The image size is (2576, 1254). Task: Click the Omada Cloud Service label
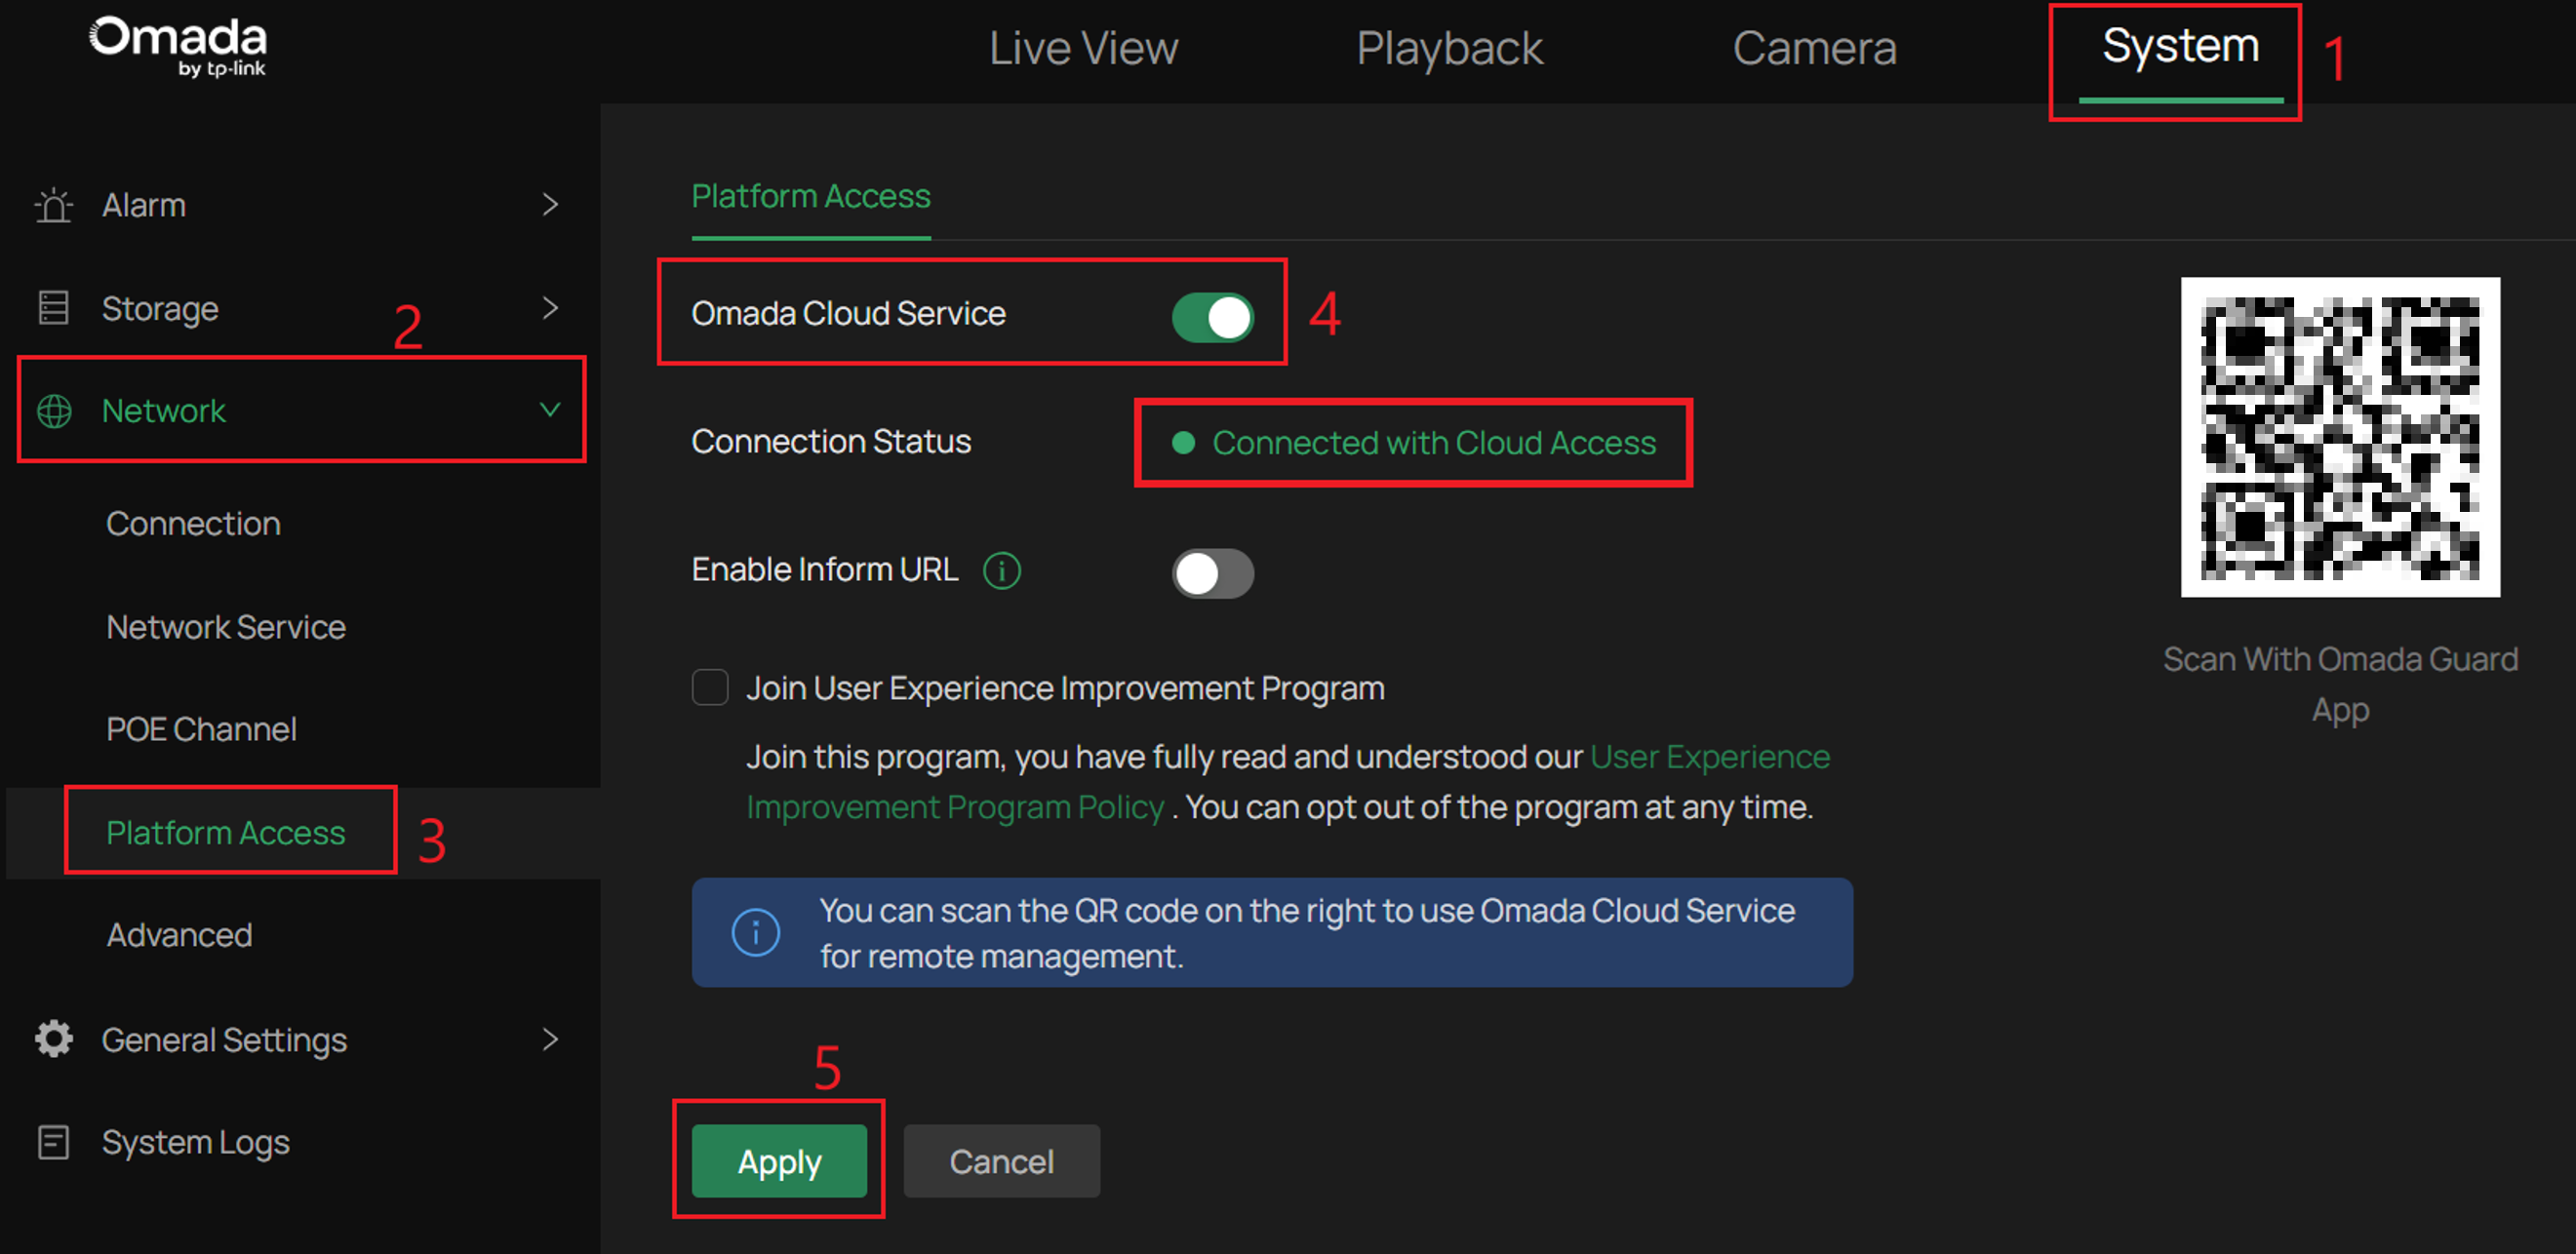848,313
